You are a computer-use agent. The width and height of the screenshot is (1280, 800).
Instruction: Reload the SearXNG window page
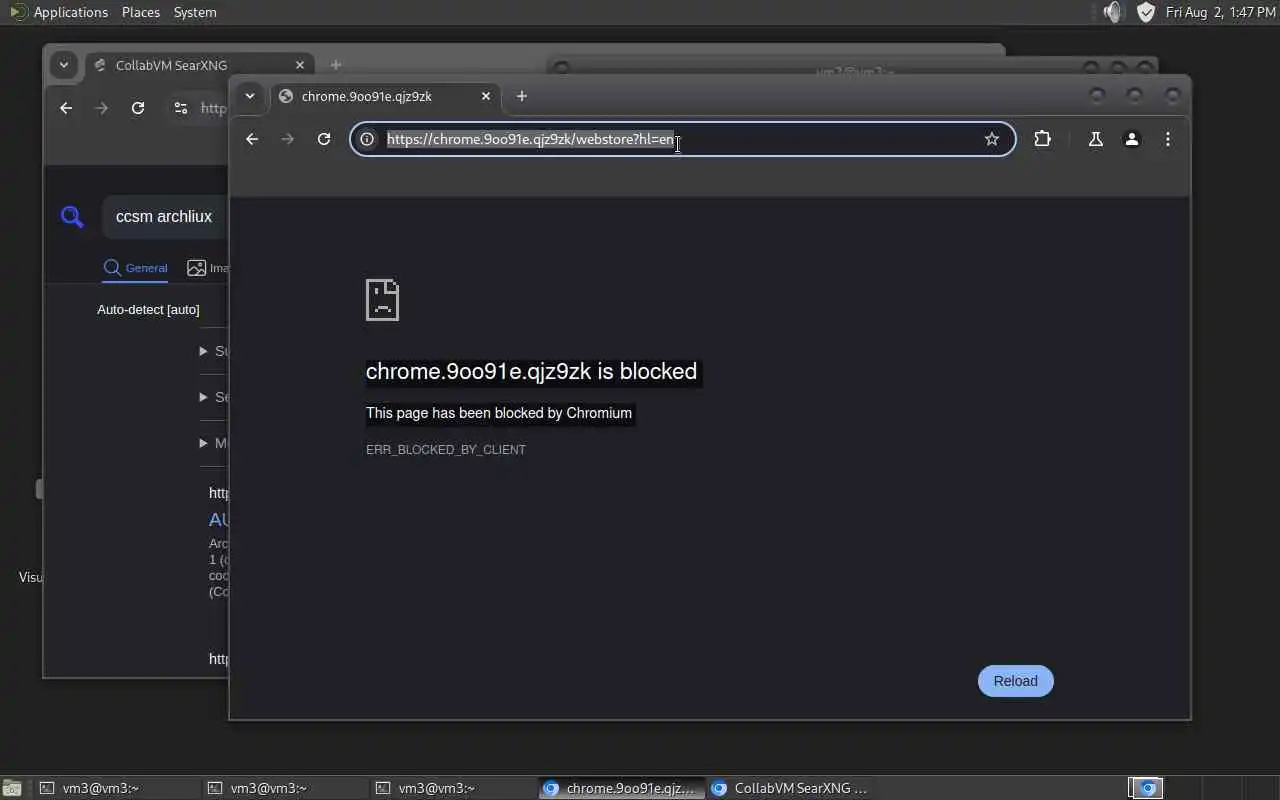click(x=138, y=108)
